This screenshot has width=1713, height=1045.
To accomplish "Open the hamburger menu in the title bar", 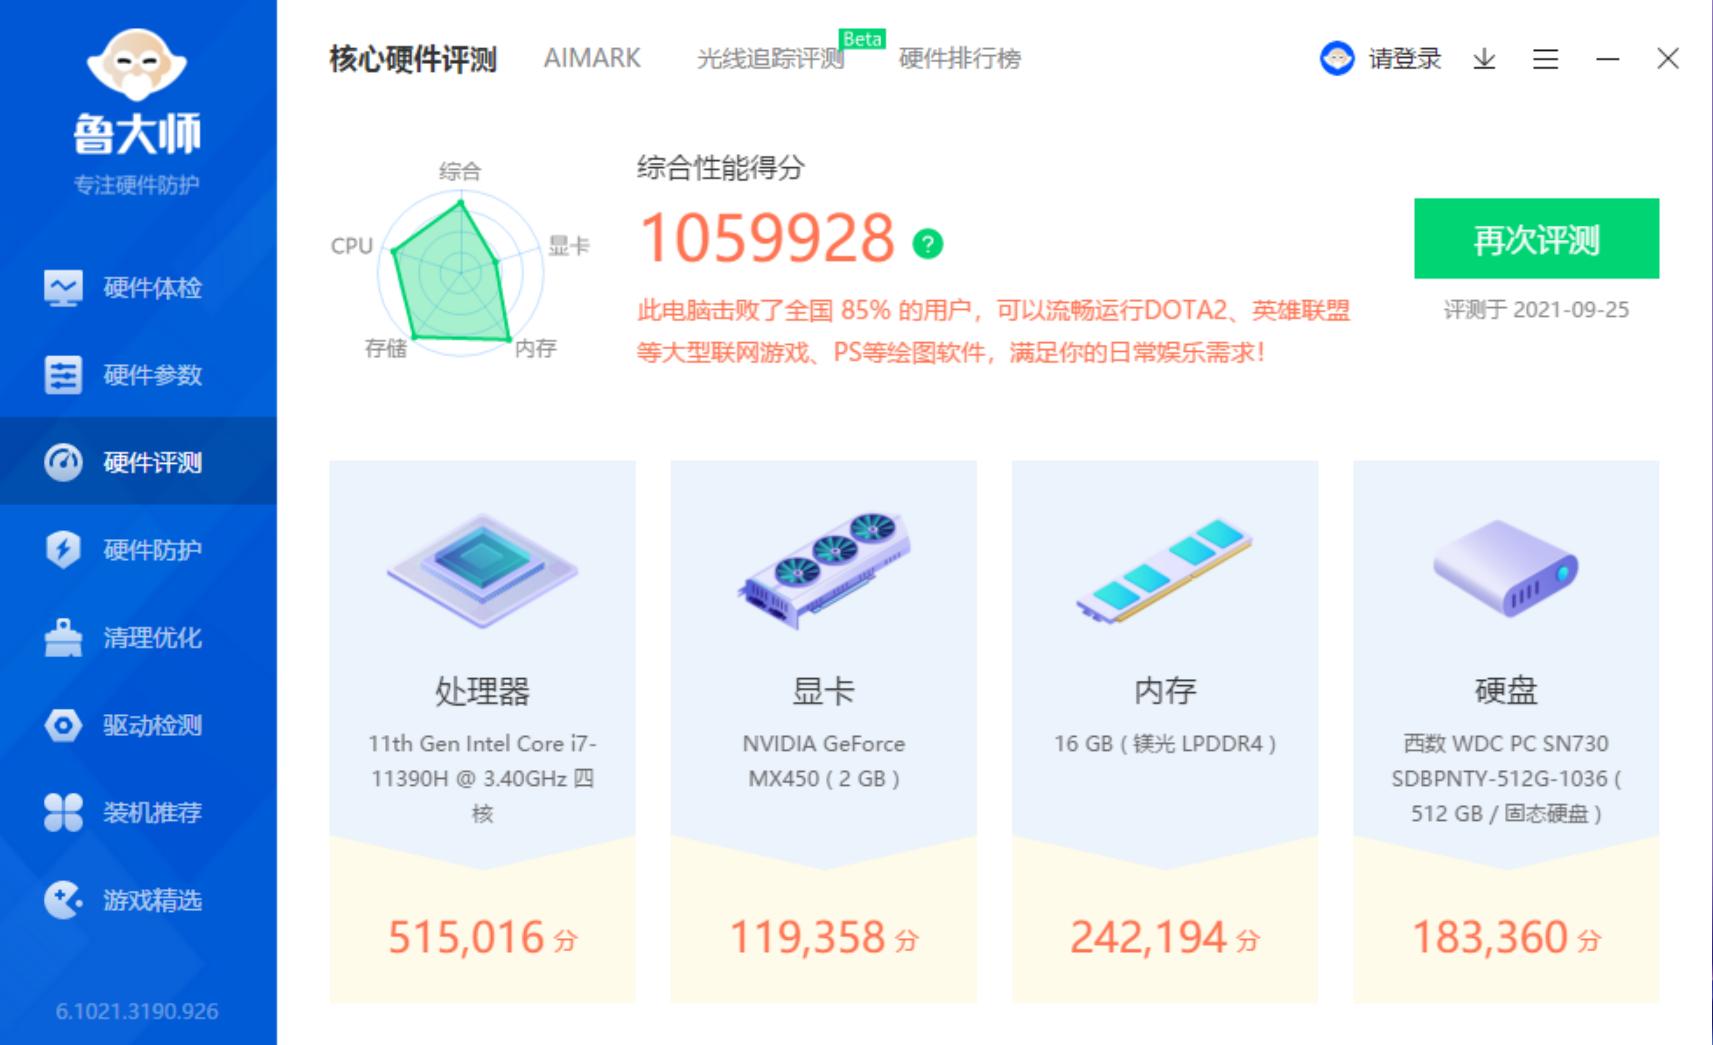I will (1545, 60).
